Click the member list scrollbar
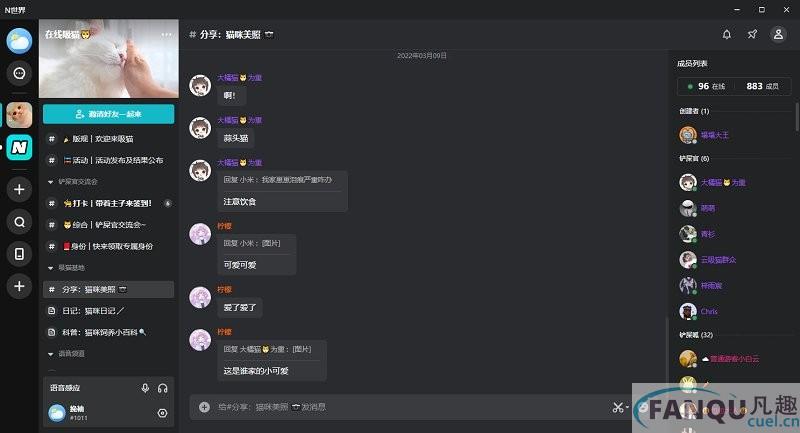This screenshot has height=433, width=800. pos(797,117)
